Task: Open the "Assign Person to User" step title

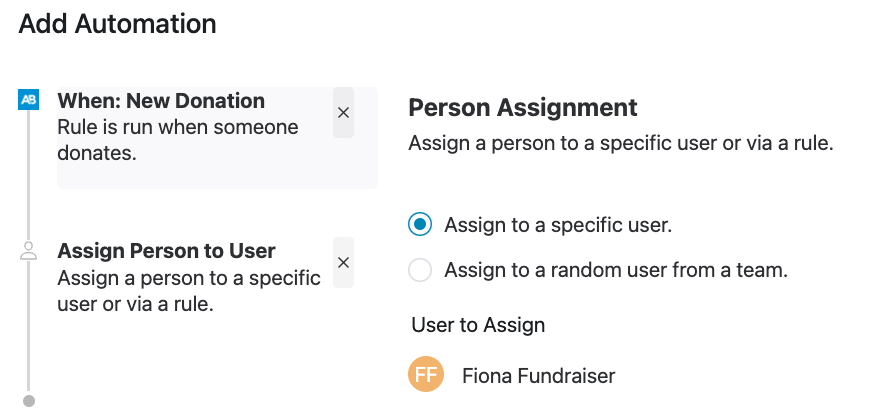Action: coord(167,251)
